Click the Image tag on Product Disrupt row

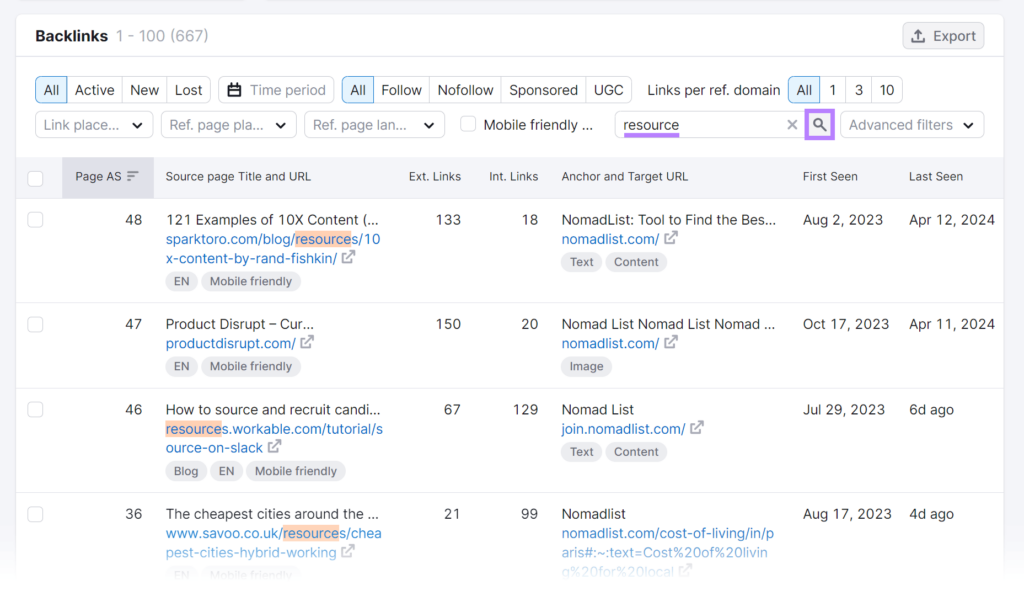(586, 366)
